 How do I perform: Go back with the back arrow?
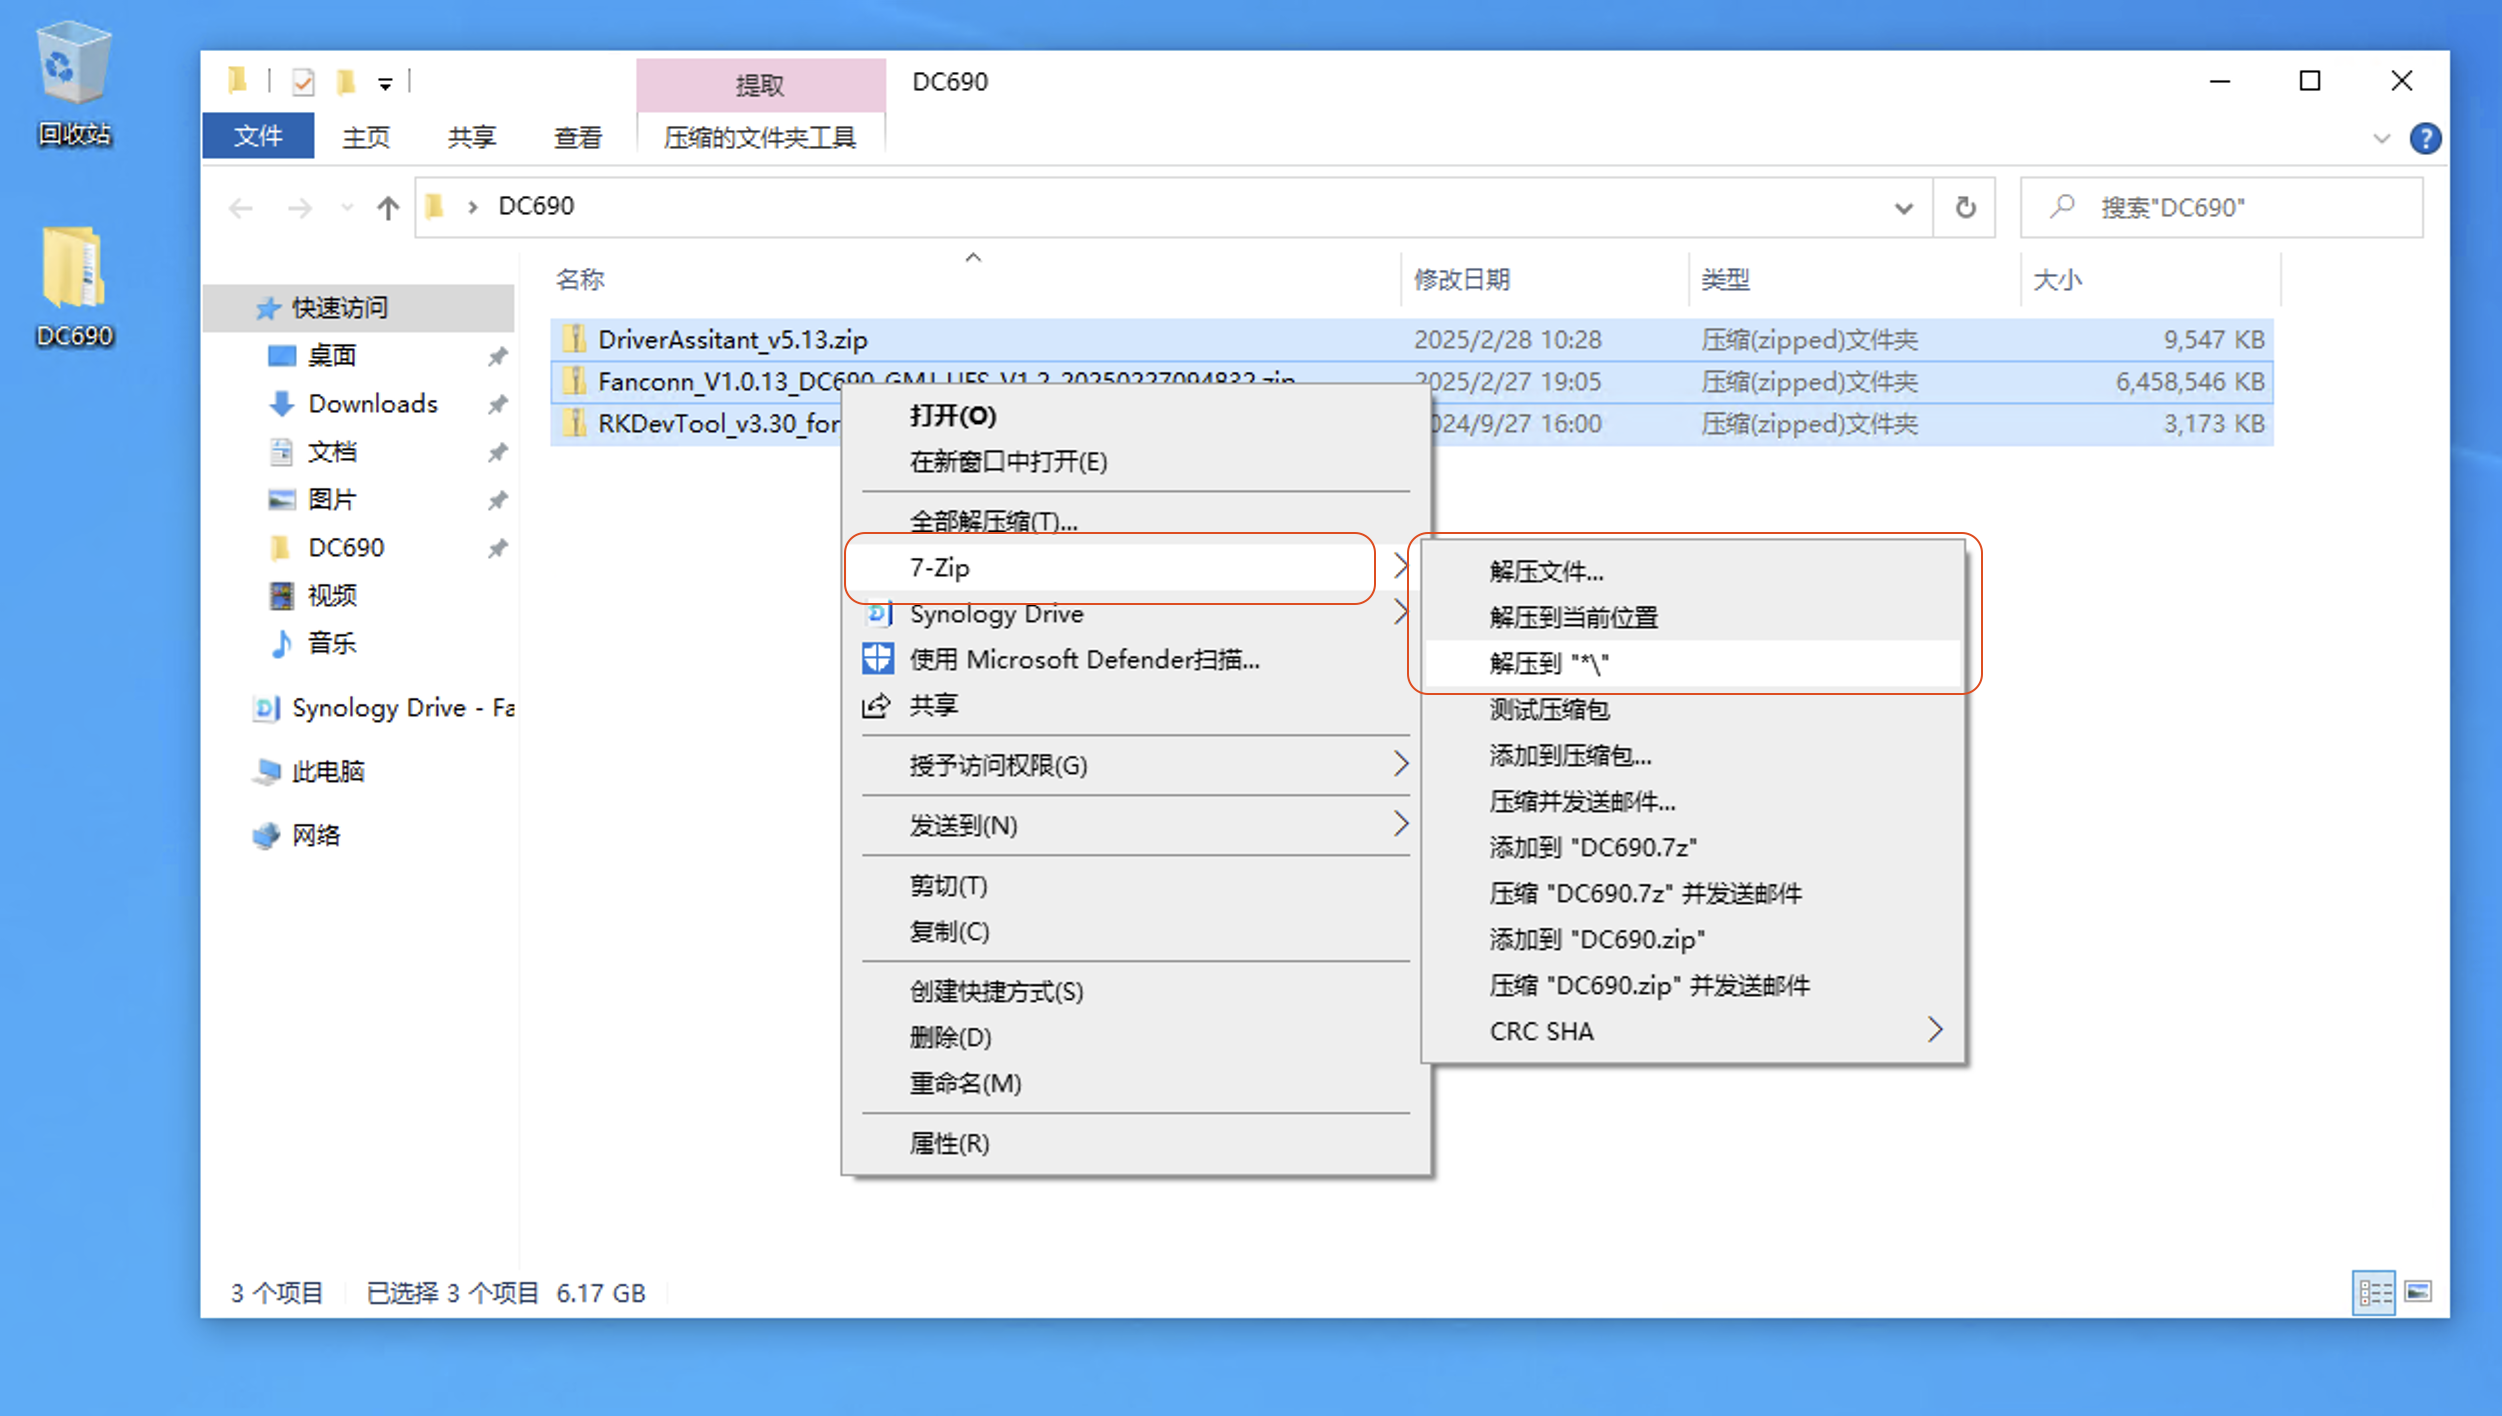[241, 207]
